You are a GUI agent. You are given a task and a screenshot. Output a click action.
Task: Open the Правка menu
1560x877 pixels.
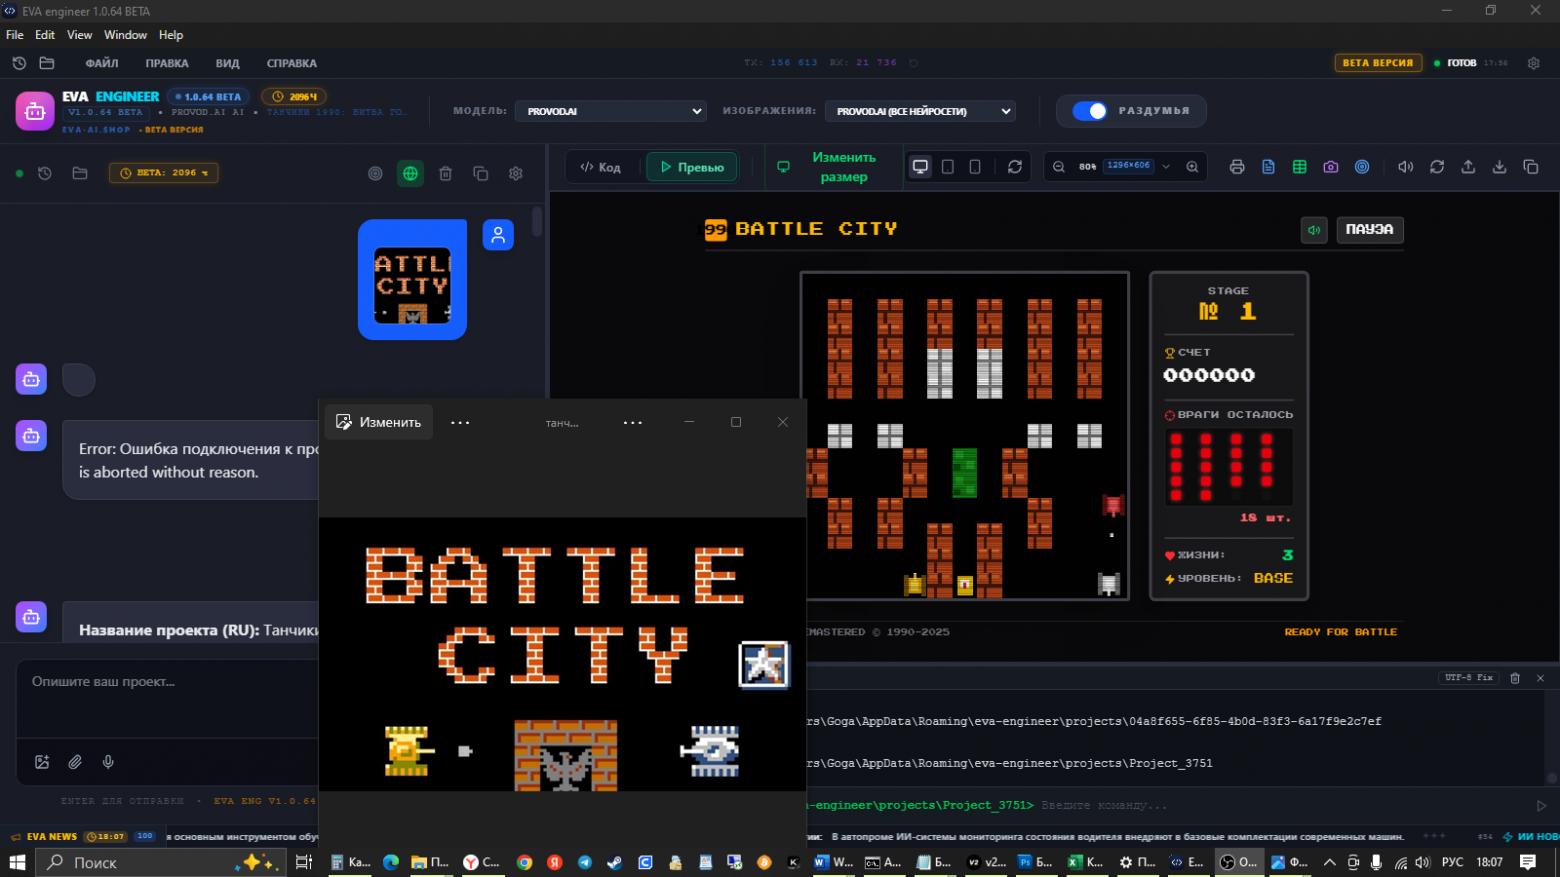167,63
